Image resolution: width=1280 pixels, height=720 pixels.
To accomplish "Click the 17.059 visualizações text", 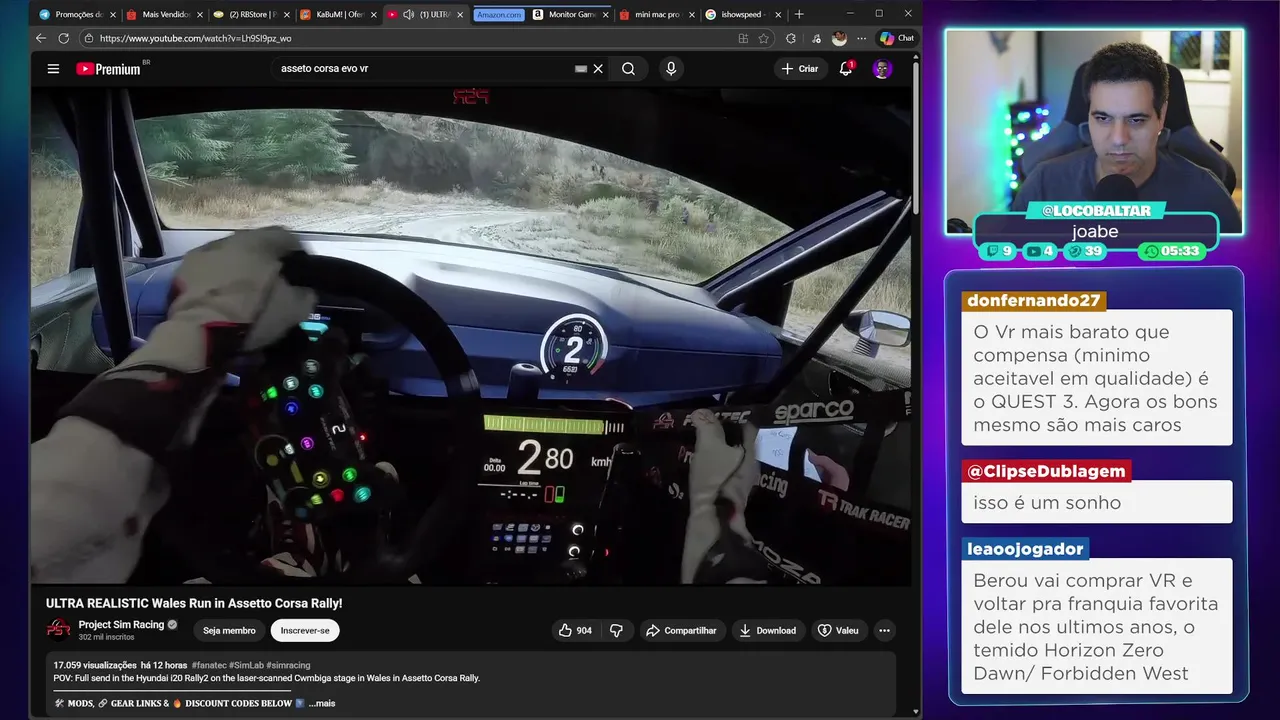I will pyautogui.click(x=95, y=665).
